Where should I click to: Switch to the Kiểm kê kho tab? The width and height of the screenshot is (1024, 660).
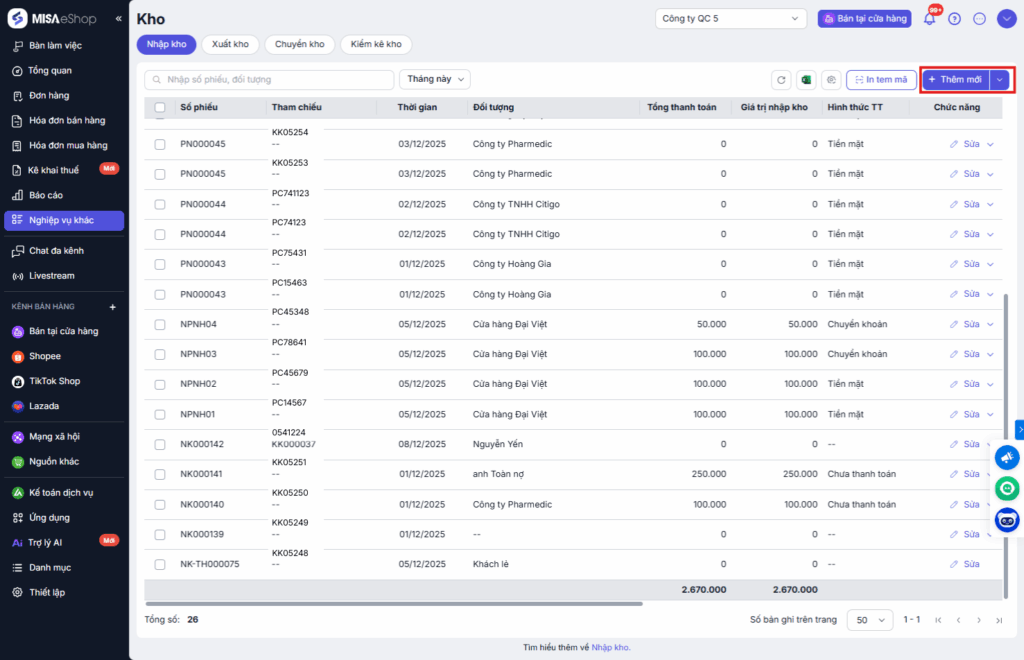pyautogui.click(x=376, y=44)
